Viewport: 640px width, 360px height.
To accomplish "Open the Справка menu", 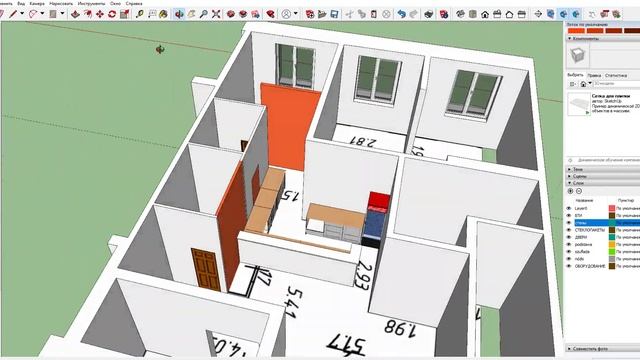I will coord(134,3).
